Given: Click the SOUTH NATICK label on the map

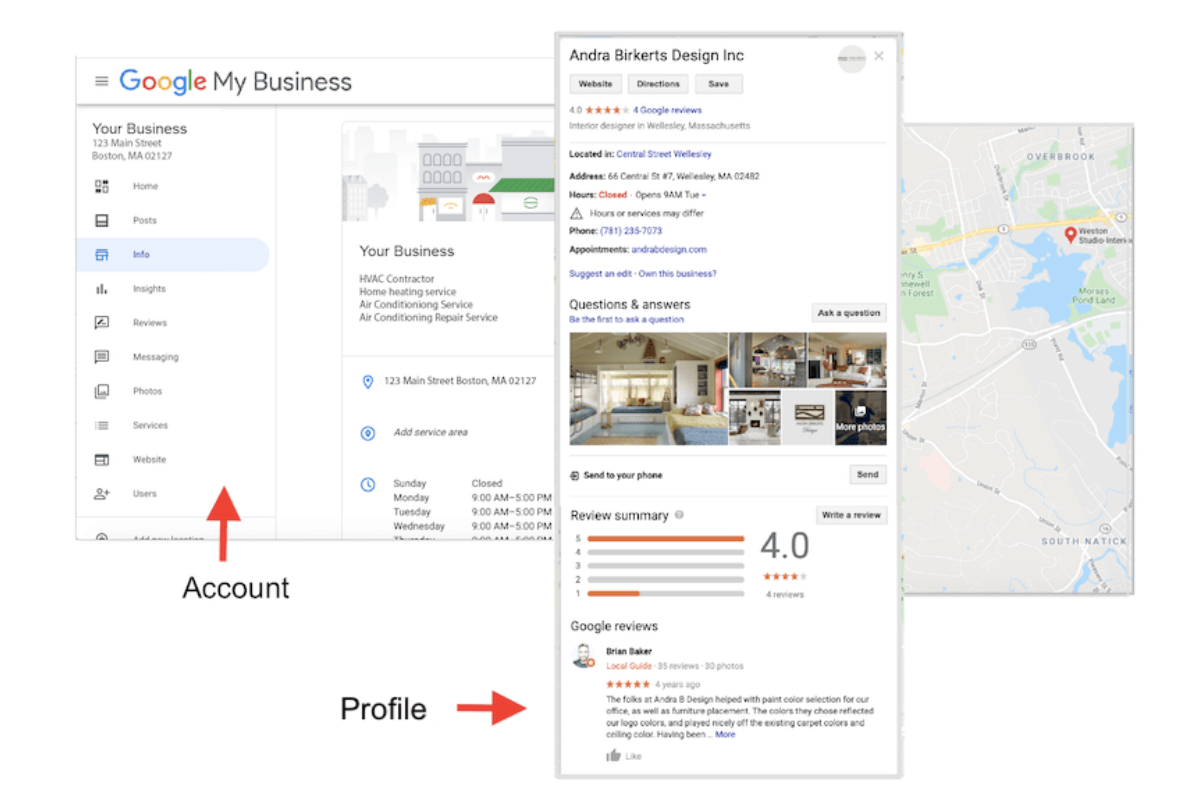Looking at the screenshot, I should click(1084, 541).
